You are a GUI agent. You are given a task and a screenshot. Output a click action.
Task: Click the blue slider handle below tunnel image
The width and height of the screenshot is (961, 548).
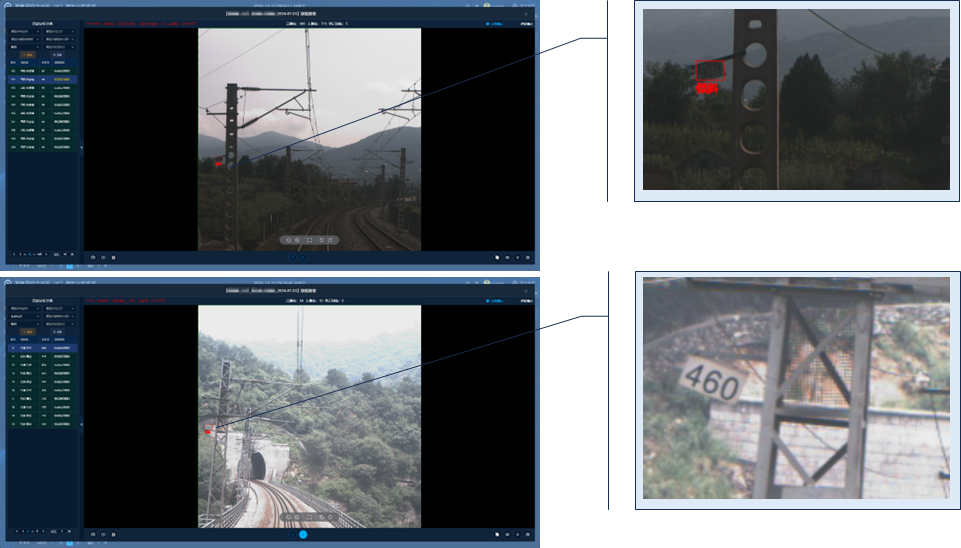click(303, 535)
